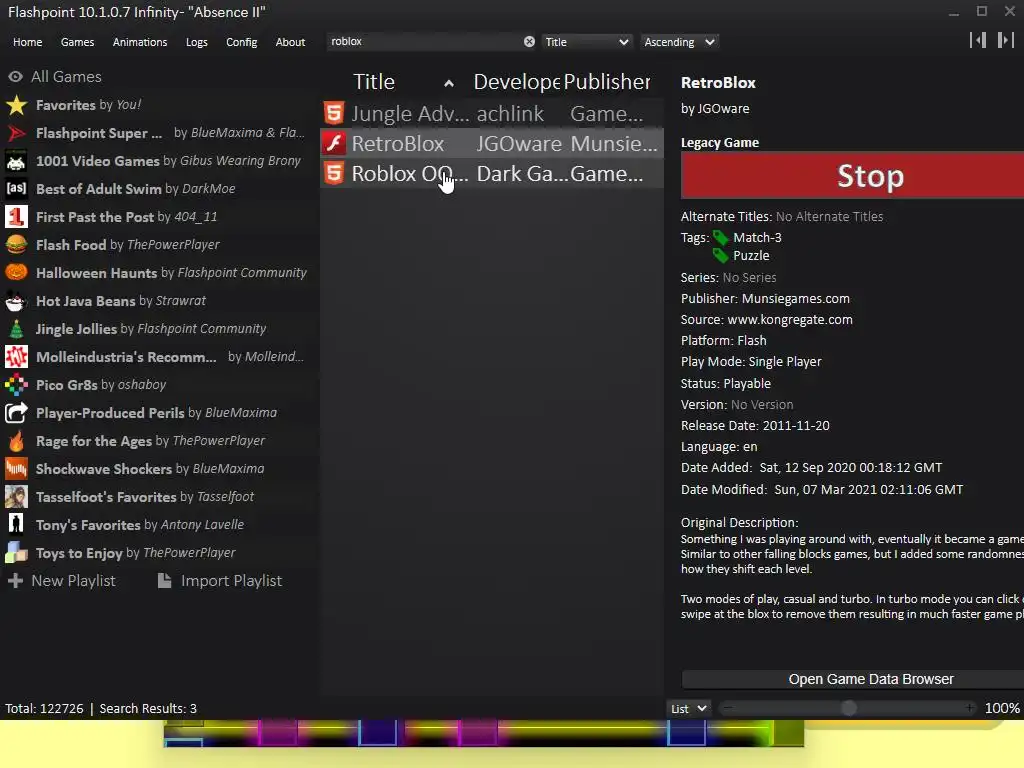Open the Config tab

pos(242,42)
